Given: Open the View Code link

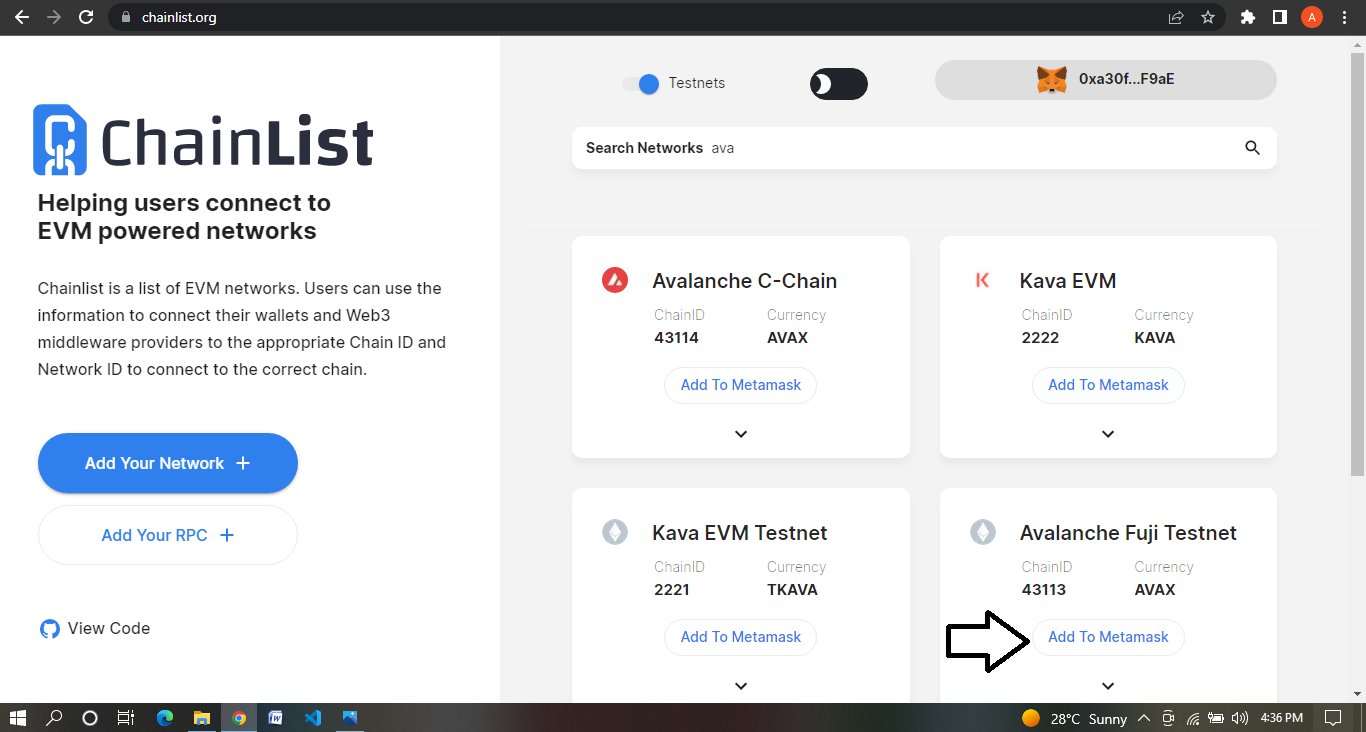Looking at the screenshot, I should tap(109, 628).
